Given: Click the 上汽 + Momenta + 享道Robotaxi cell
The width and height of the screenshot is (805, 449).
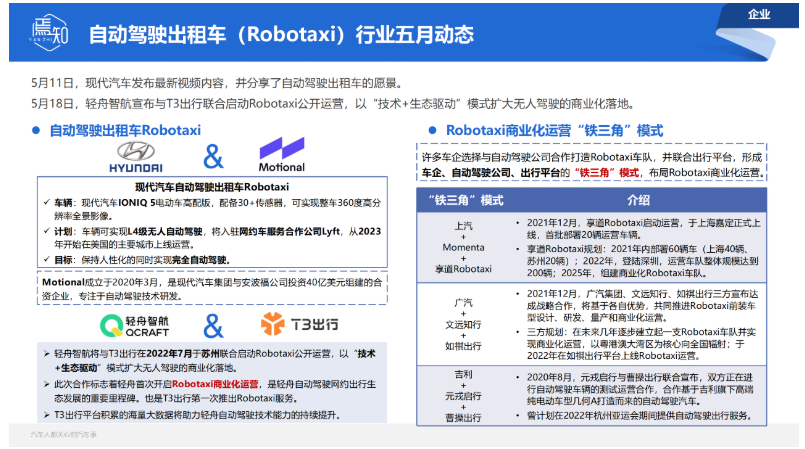Looking at the screenshot, I should point(463,247).
